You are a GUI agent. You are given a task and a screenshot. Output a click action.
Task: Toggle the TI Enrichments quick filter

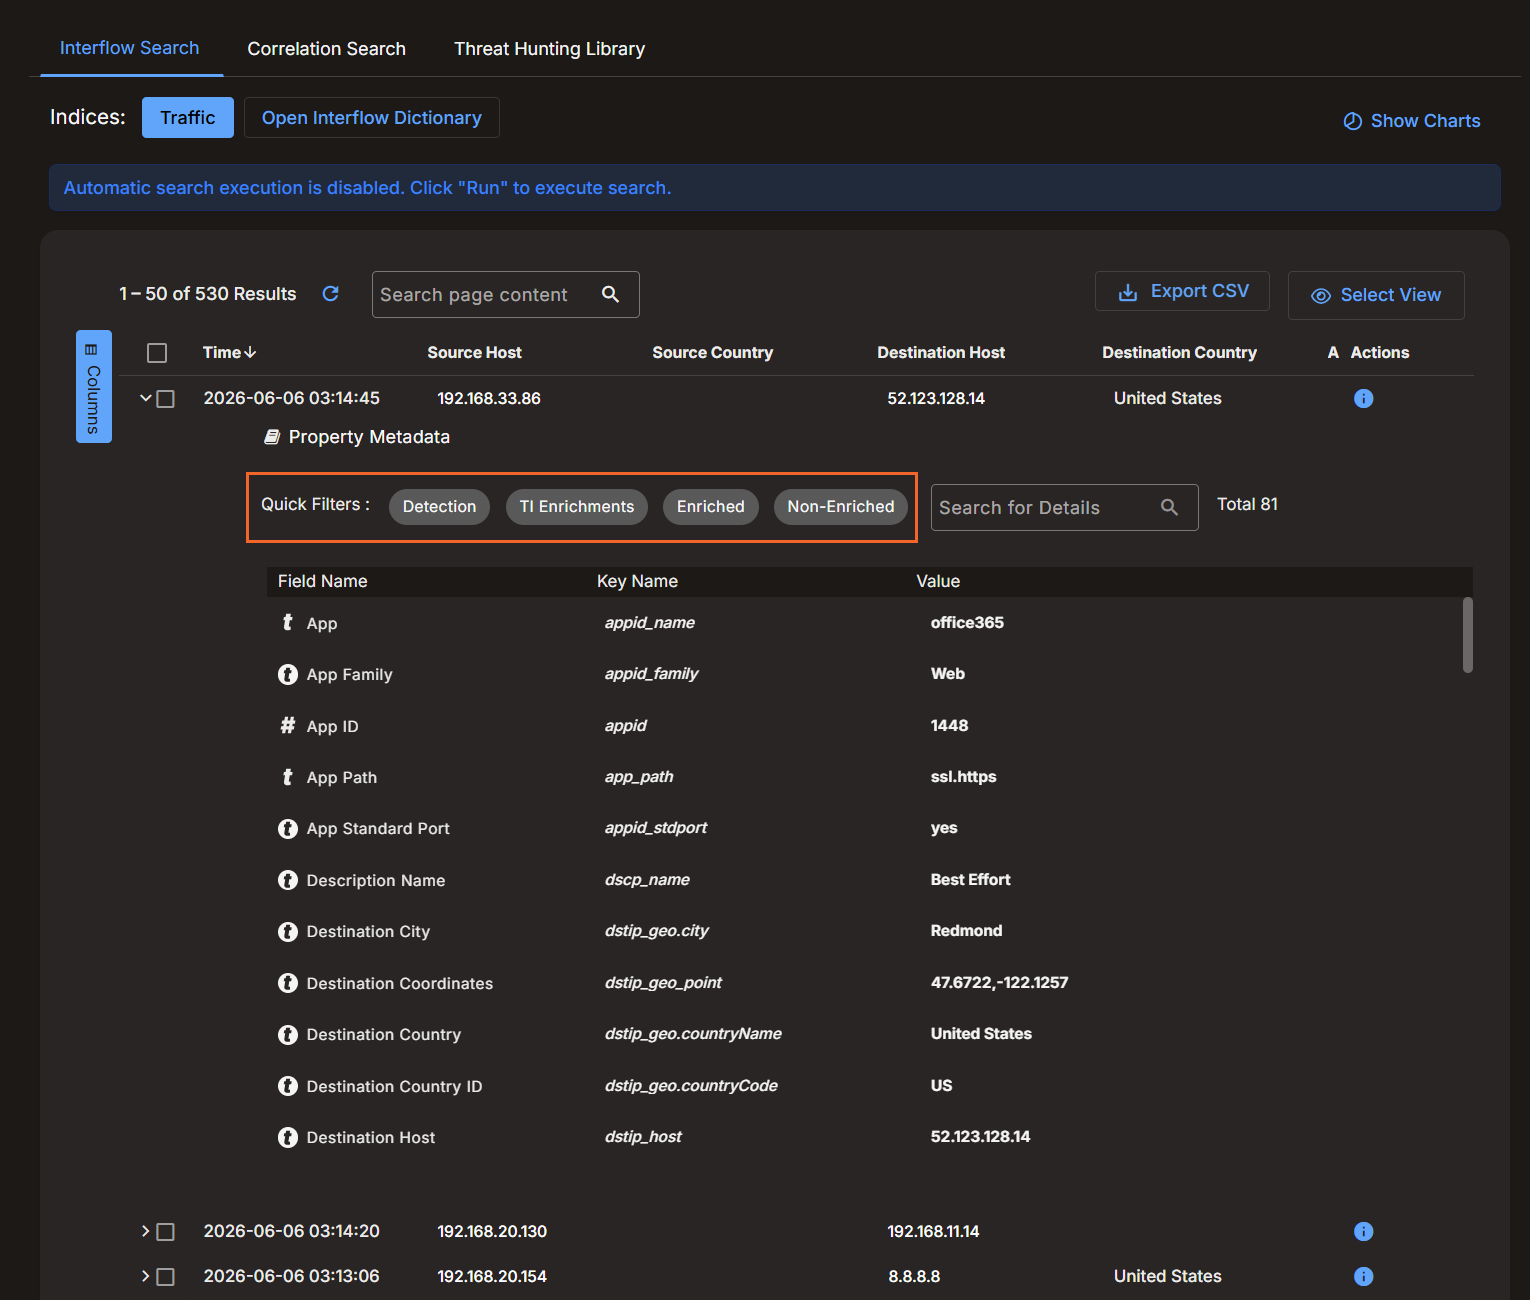(x=577, y=507)
